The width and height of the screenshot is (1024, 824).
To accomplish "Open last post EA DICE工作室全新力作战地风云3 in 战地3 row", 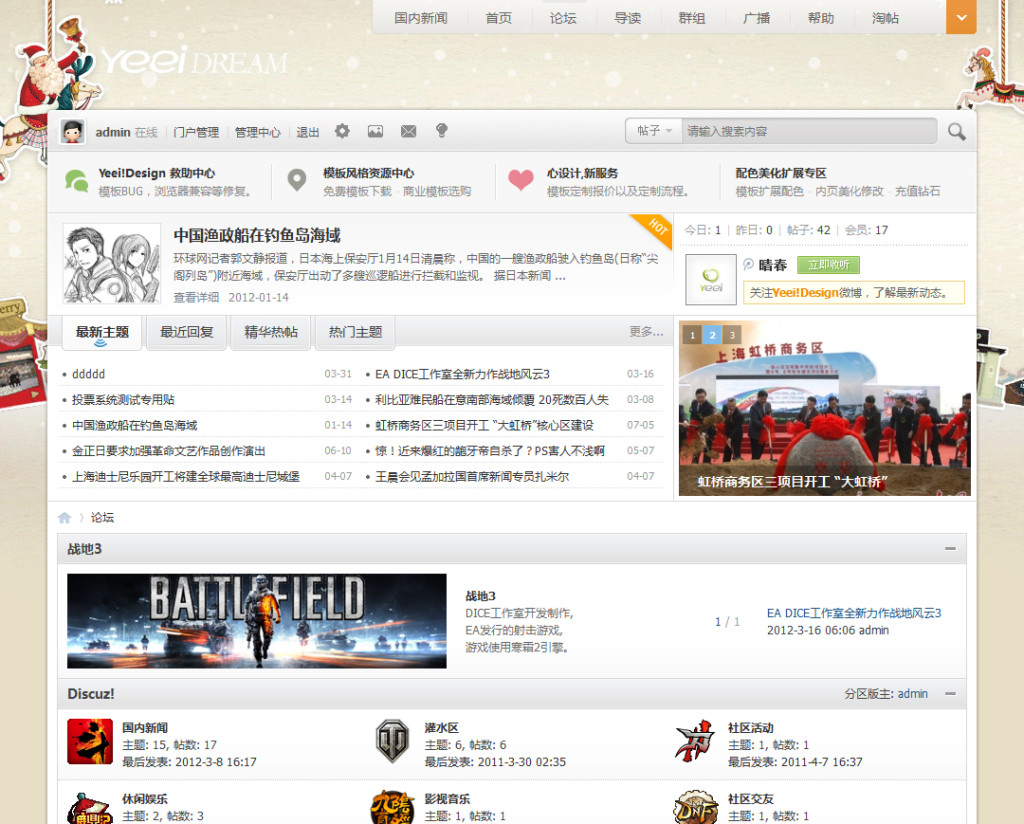I will click(x=854, y=613).
